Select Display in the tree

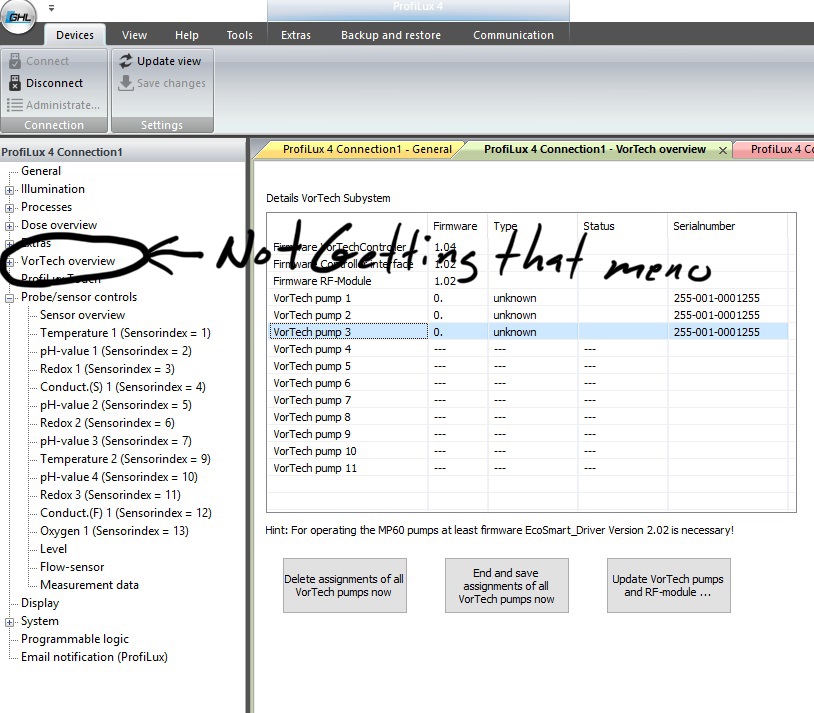pos(40,603)
